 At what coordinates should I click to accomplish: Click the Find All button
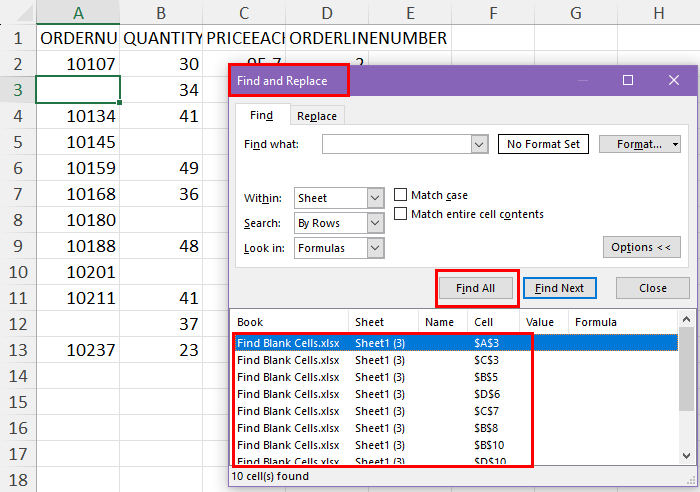coord(475,288)
